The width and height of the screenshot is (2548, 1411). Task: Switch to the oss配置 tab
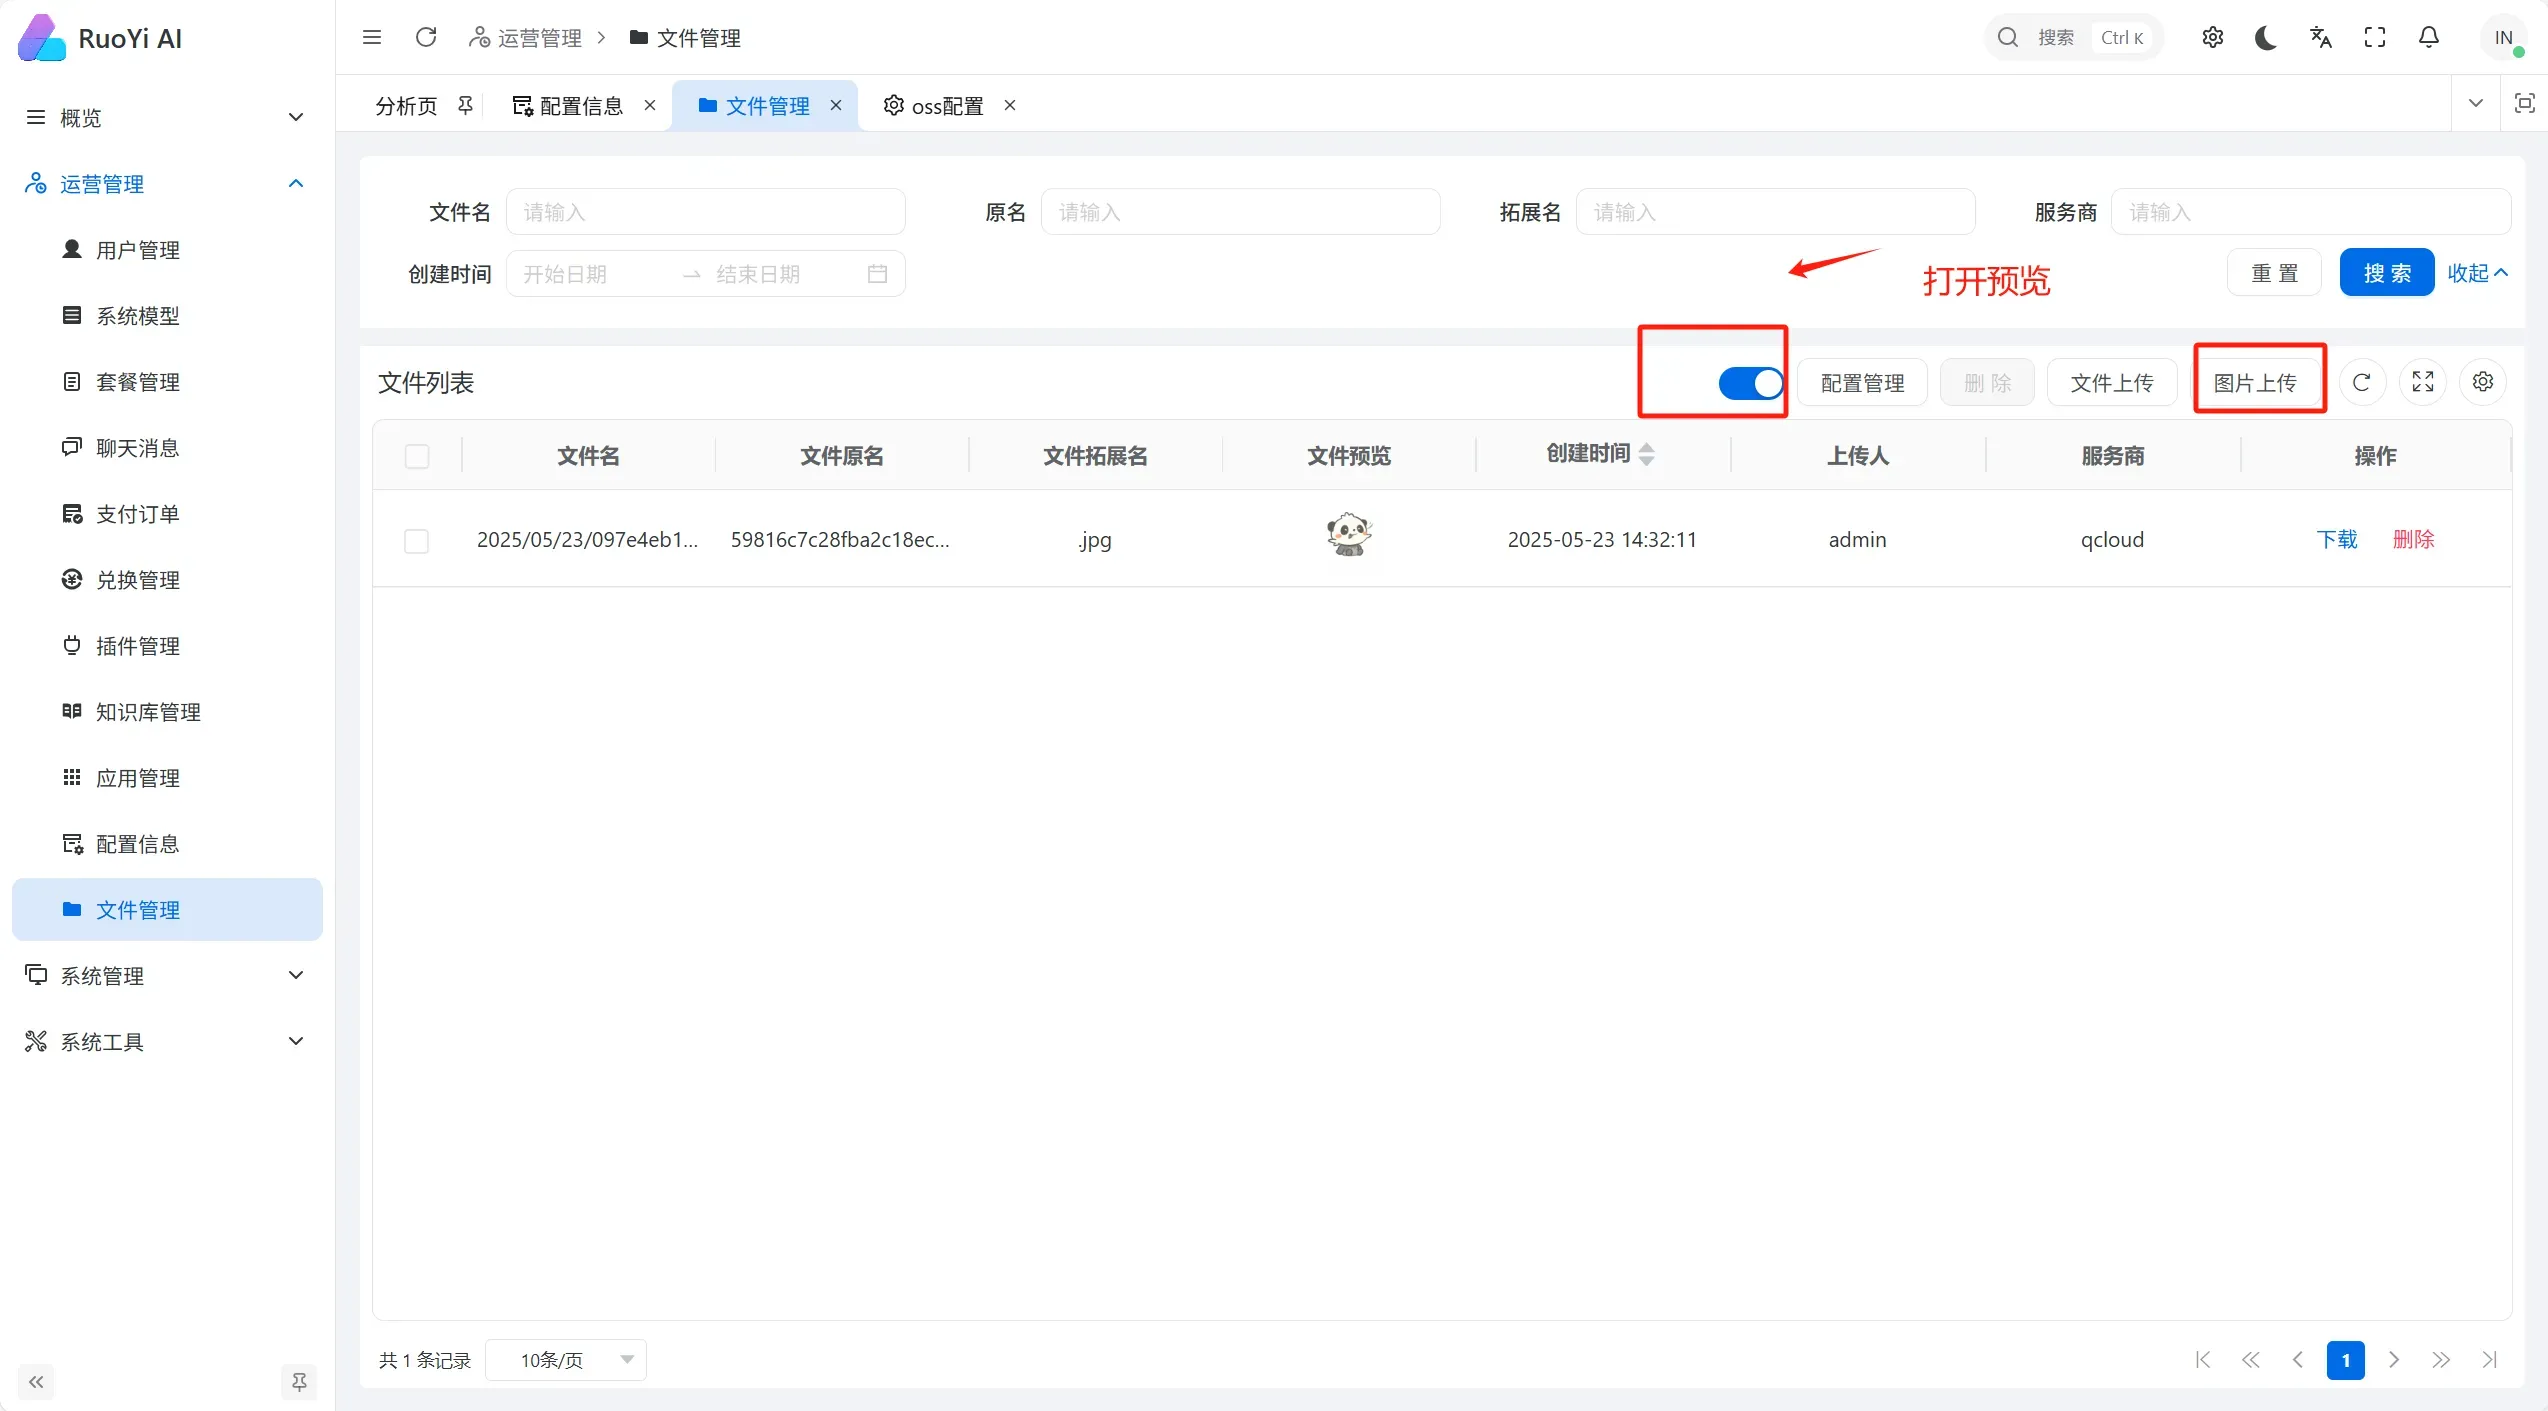click(x=946, y=106)
